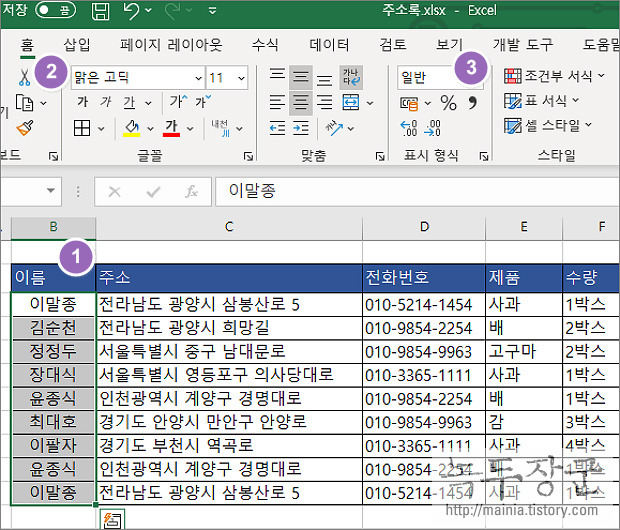Click the formula bar showing 이말종
The height and width of the screenshot is (530, 620).
(417, 191)
